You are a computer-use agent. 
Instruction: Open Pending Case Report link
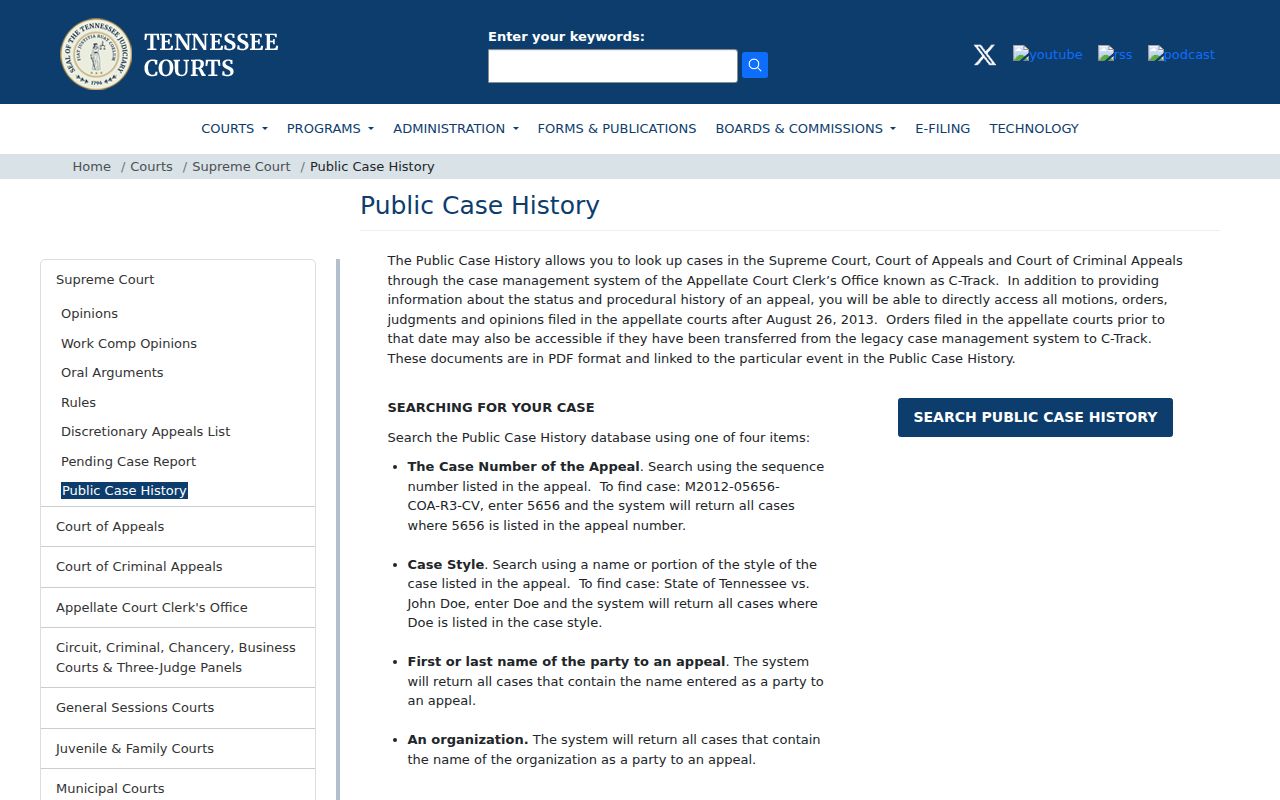pyautogui.click(x=128, y=461)
